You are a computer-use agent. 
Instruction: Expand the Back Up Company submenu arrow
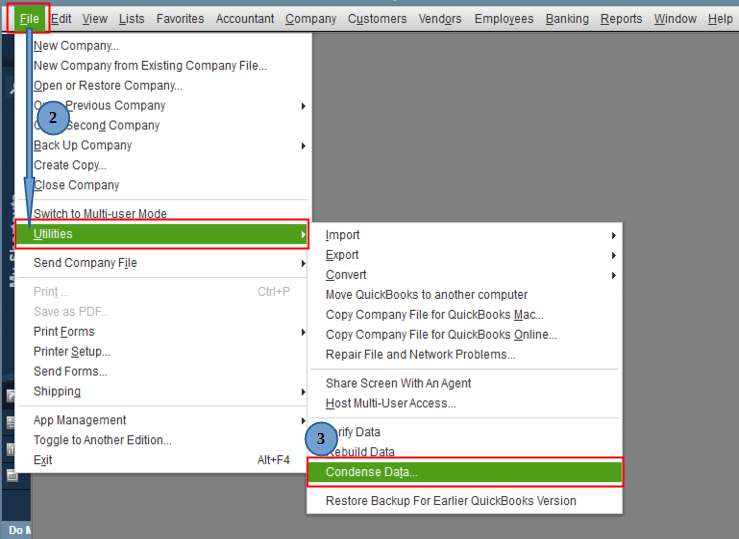(304, 146)
